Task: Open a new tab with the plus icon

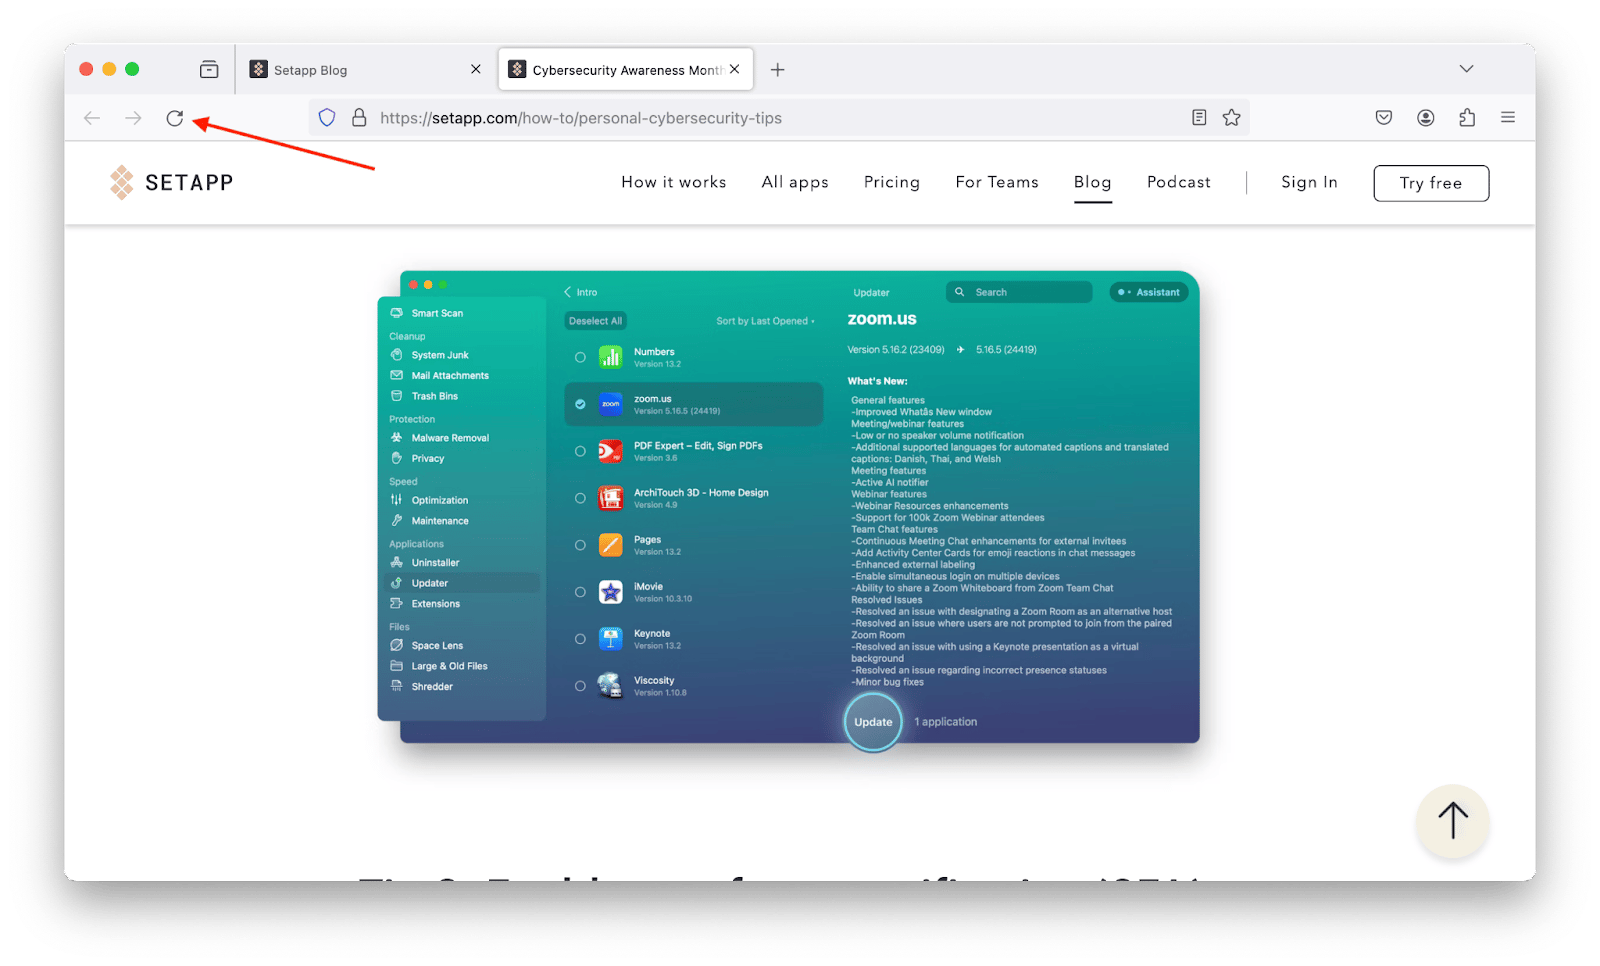Action: point(777,69)
